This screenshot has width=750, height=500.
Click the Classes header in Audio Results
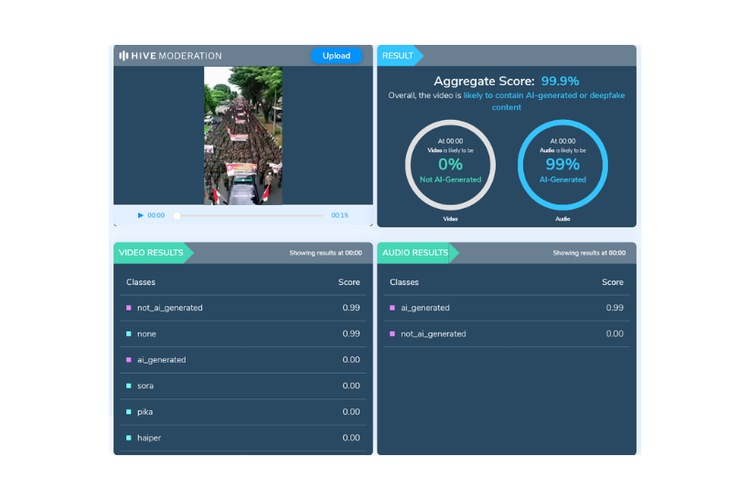[x=404, y=282]
